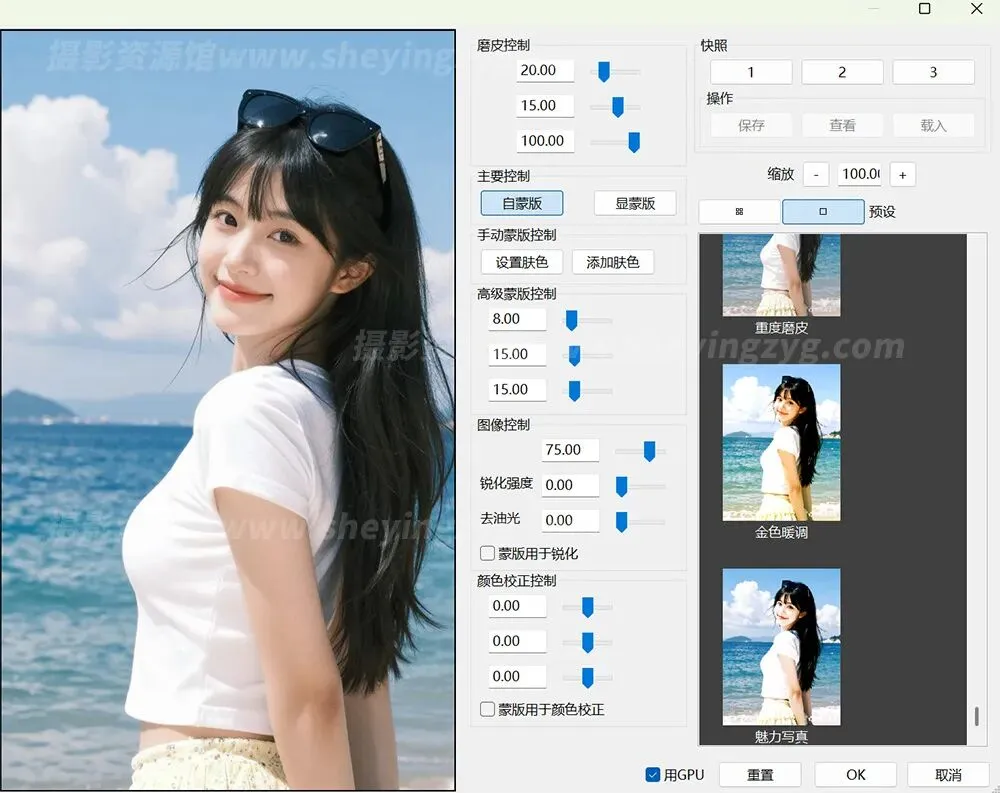
Task: Click the 取消 button
Action: click(x=948, y=774)
